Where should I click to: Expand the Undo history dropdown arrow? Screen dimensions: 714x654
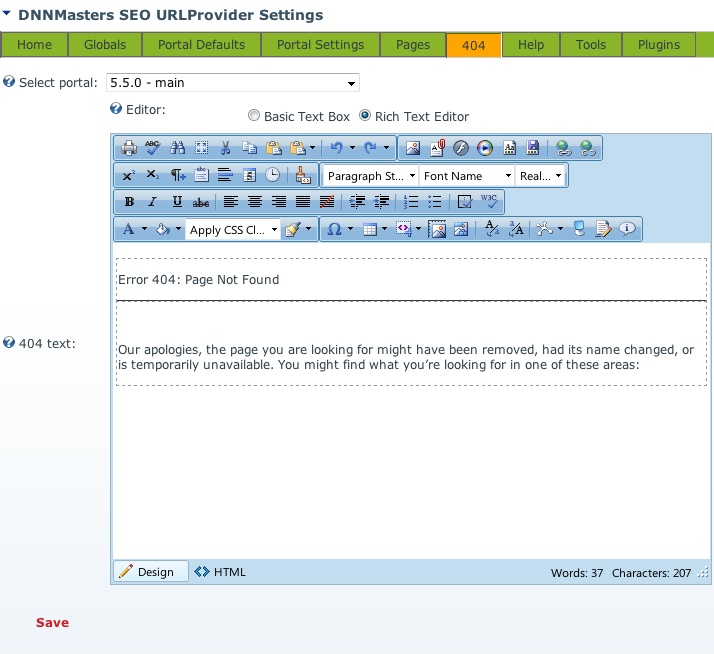coord(352,148)
